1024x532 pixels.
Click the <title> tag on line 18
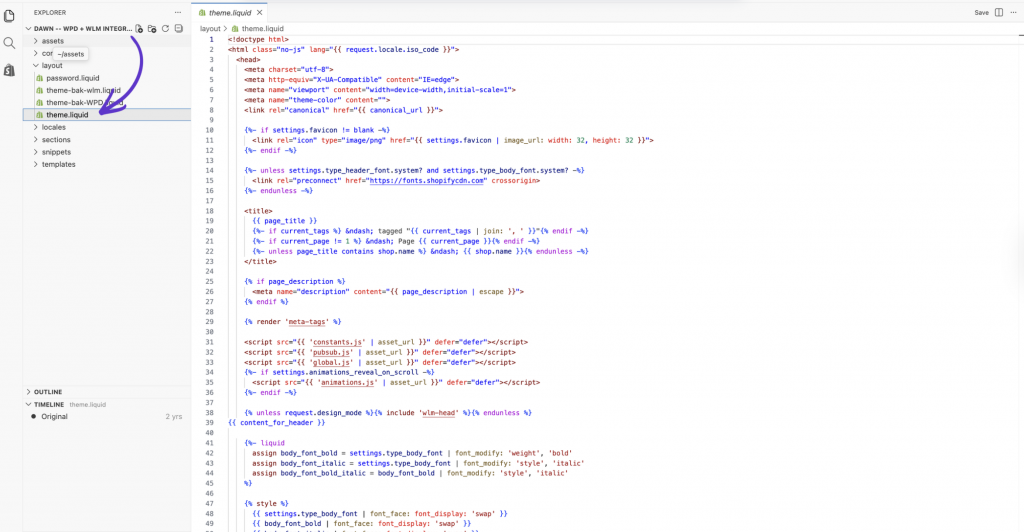point(258,211)
